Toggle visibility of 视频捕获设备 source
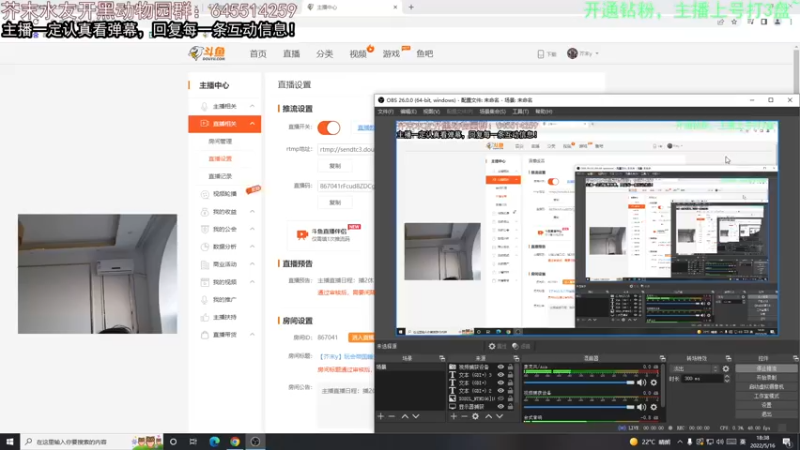The height and width of the screenshot is (450, 800). coord(501,367)
